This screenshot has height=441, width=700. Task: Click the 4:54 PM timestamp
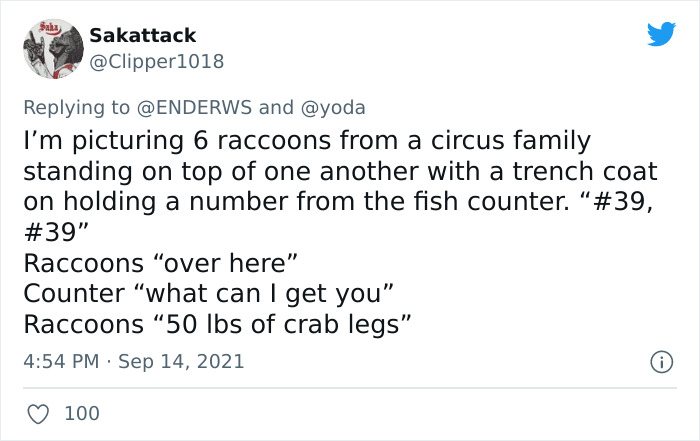coord(62,360)
